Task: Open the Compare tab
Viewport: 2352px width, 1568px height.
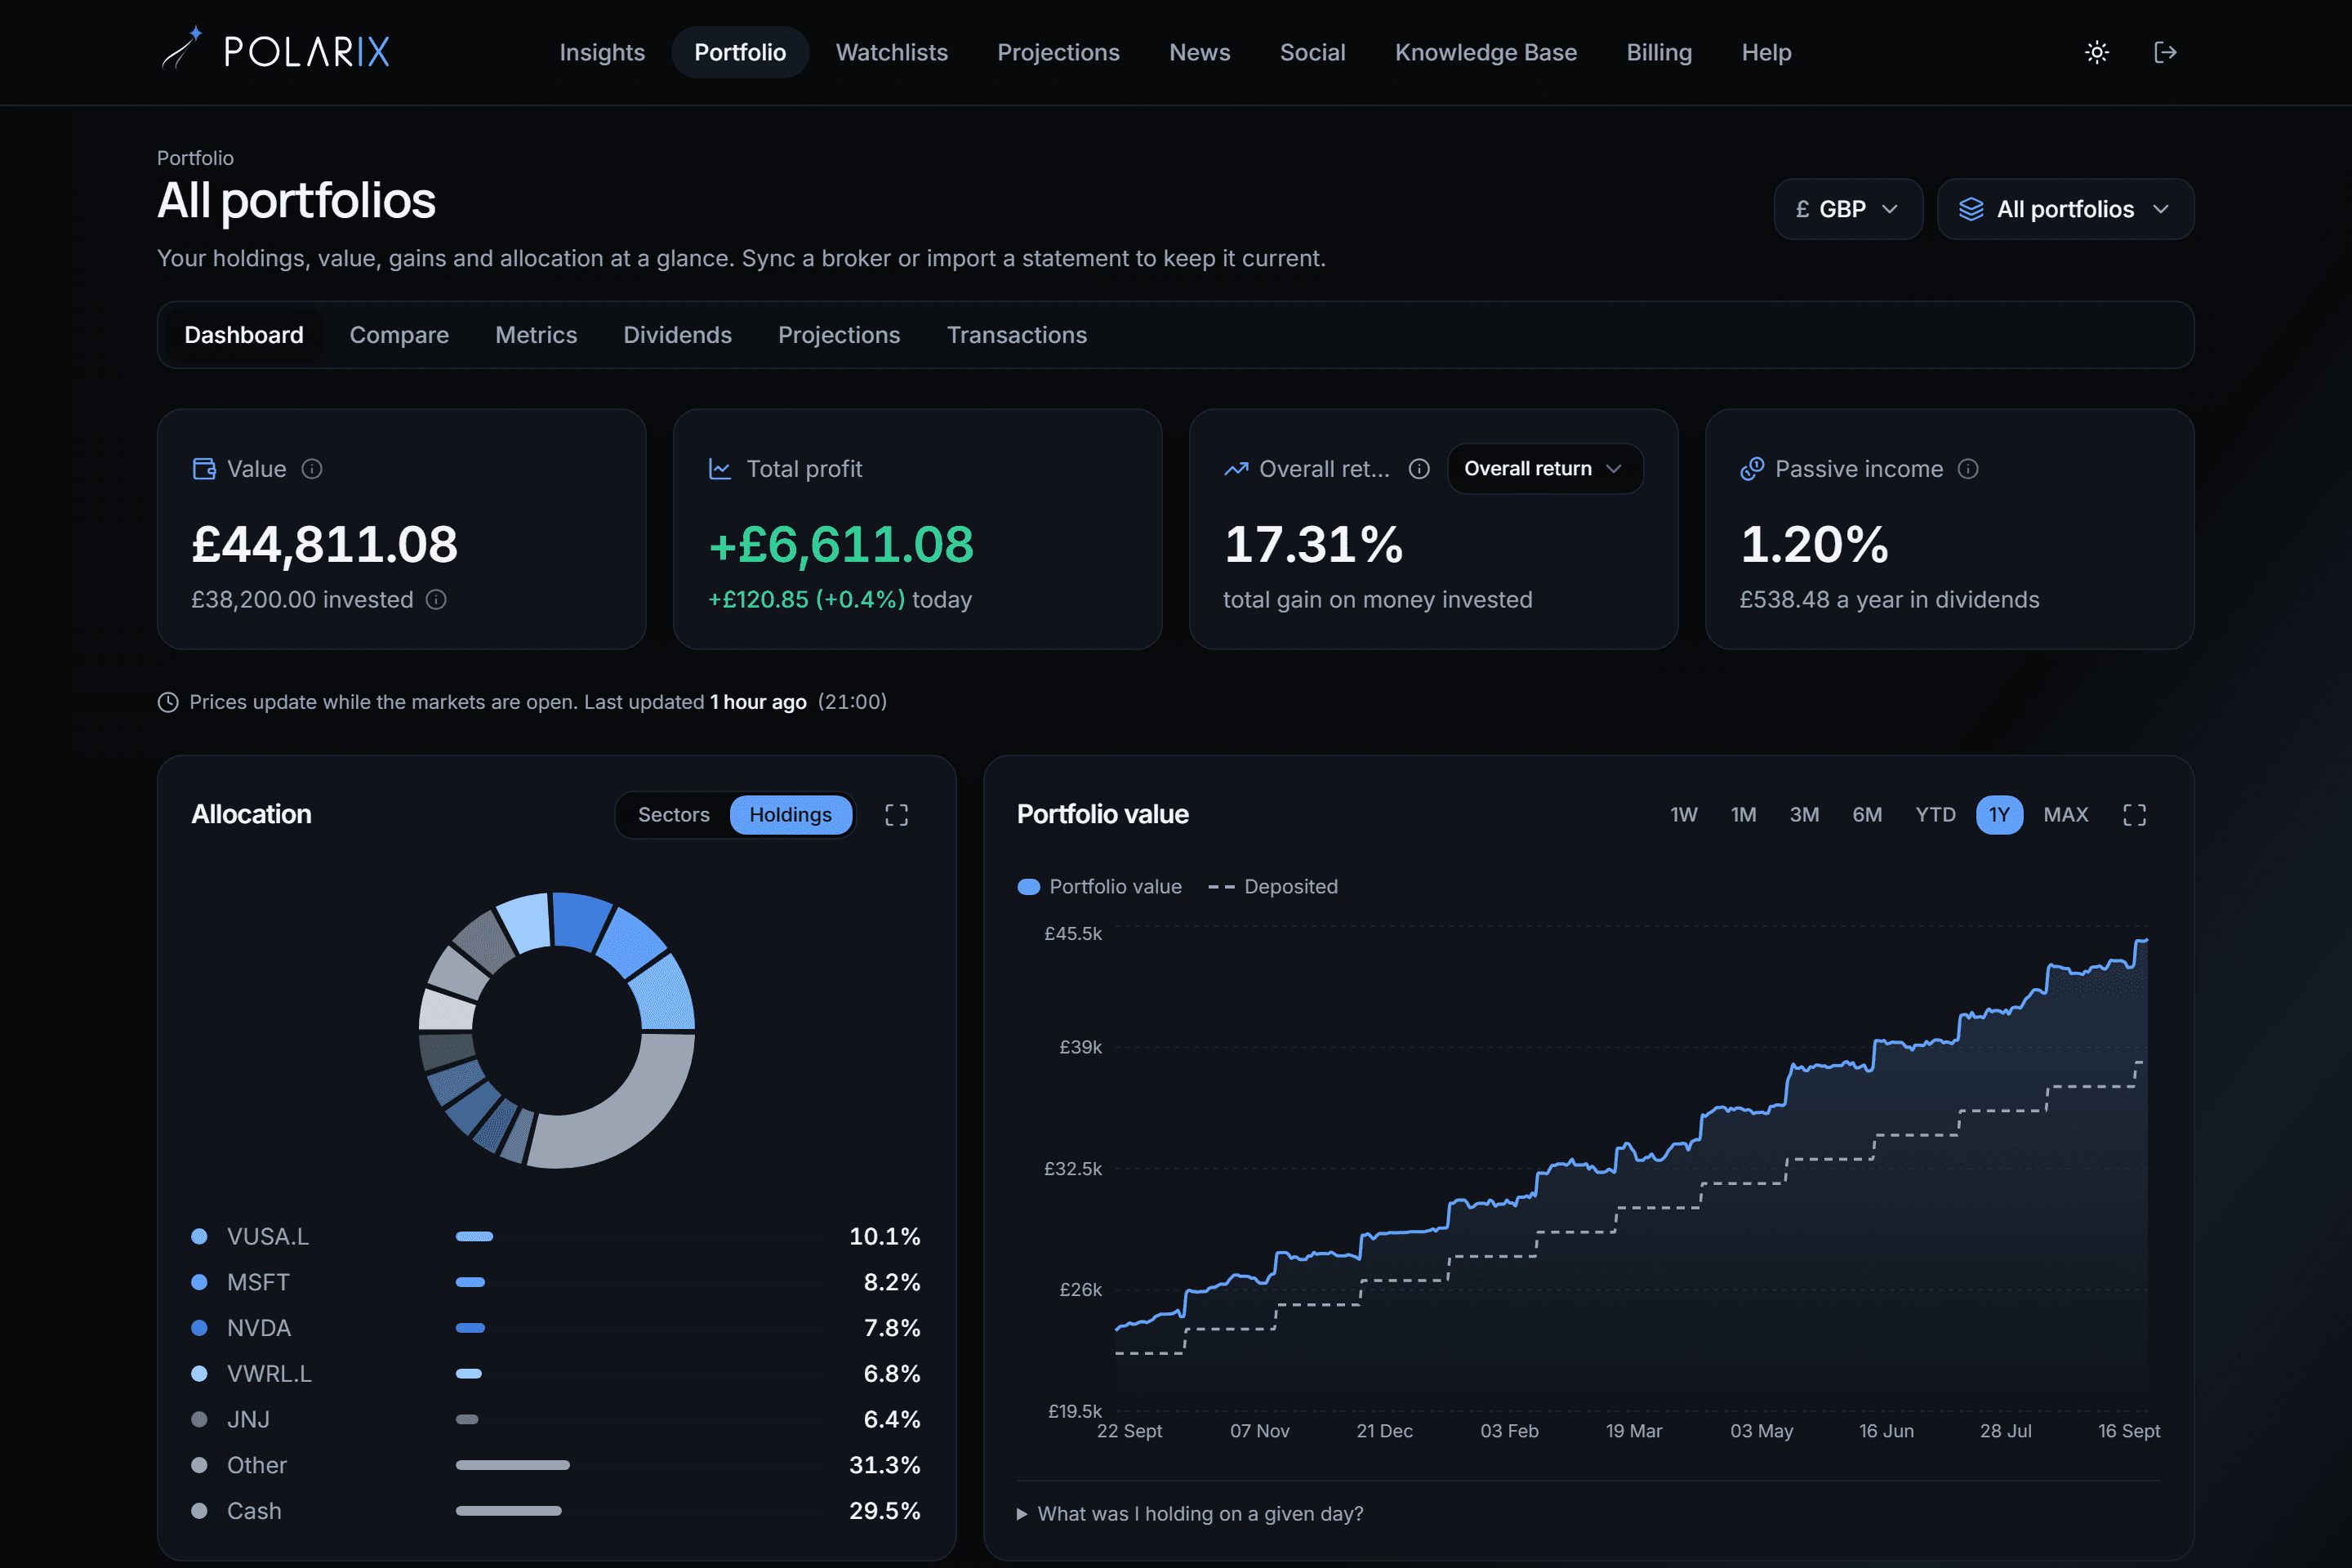Action: (x=399, y=335)
